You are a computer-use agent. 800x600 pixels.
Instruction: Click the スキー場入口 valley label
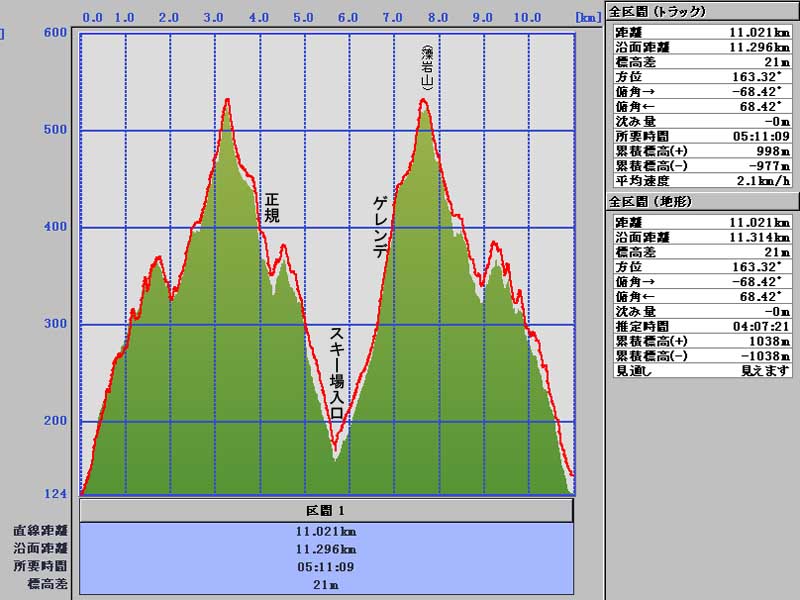coord(337,373)
